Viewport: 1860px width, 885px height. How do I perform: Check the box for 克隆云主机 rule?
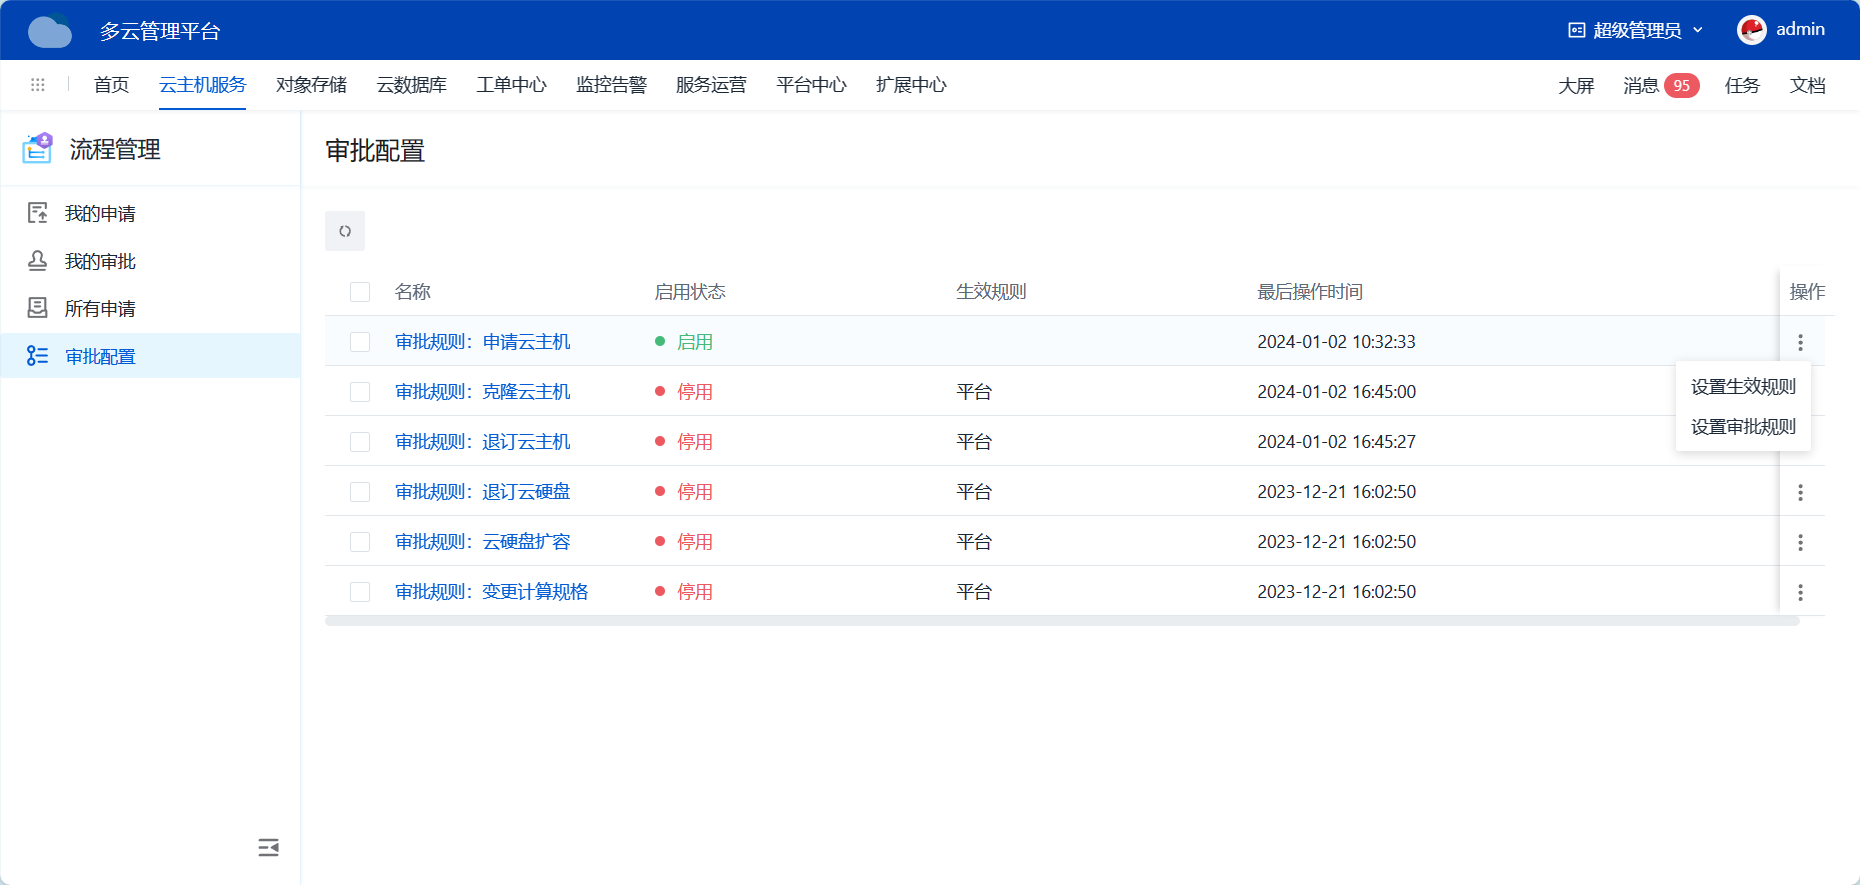tap(360, 392)
